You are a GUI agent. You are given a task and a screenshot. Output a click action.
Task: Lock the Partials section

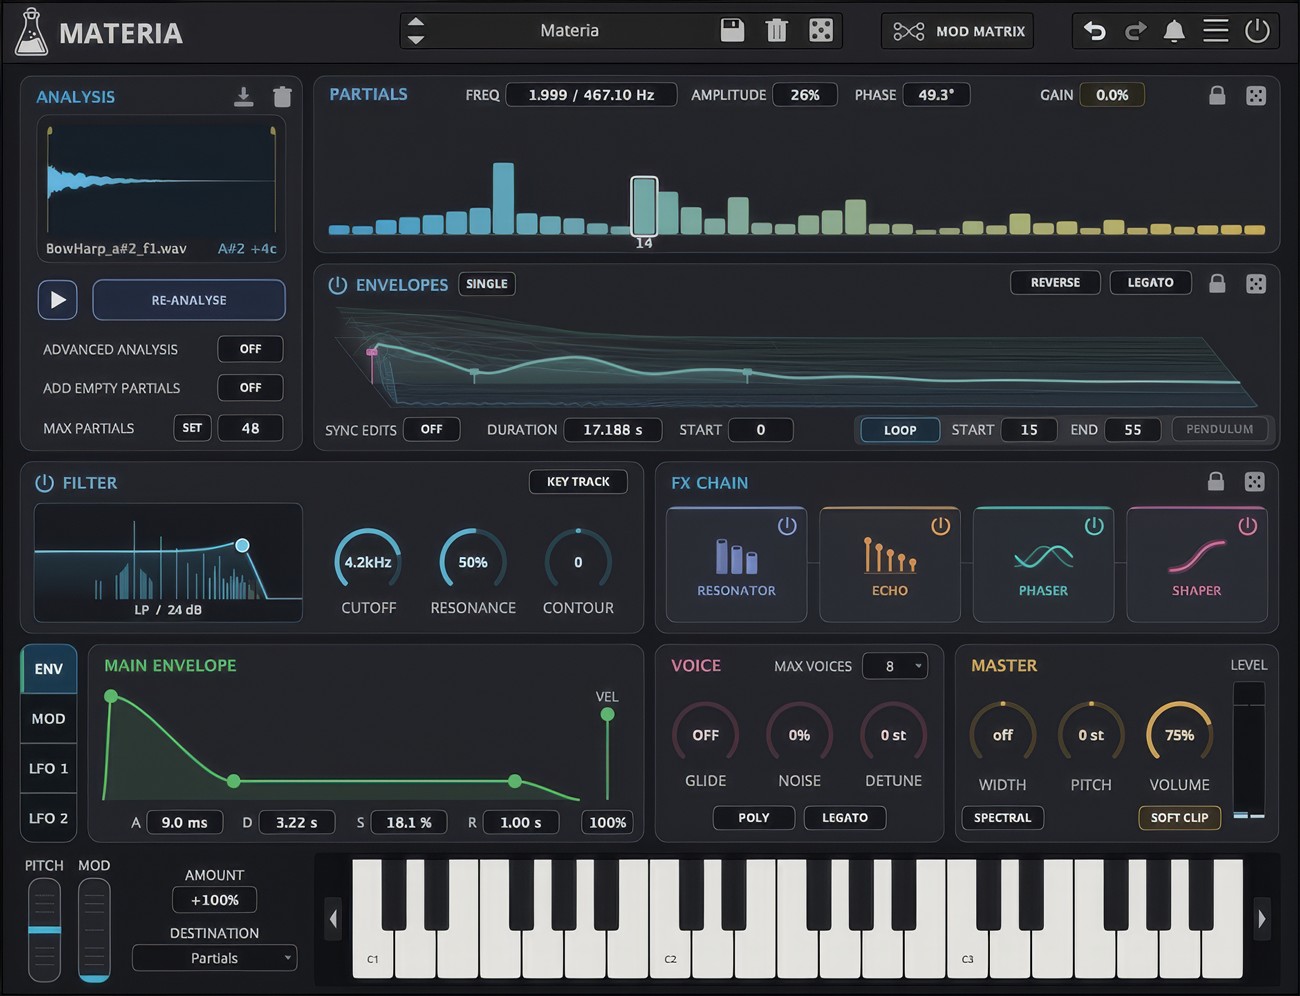click(x=1217, y=95)
